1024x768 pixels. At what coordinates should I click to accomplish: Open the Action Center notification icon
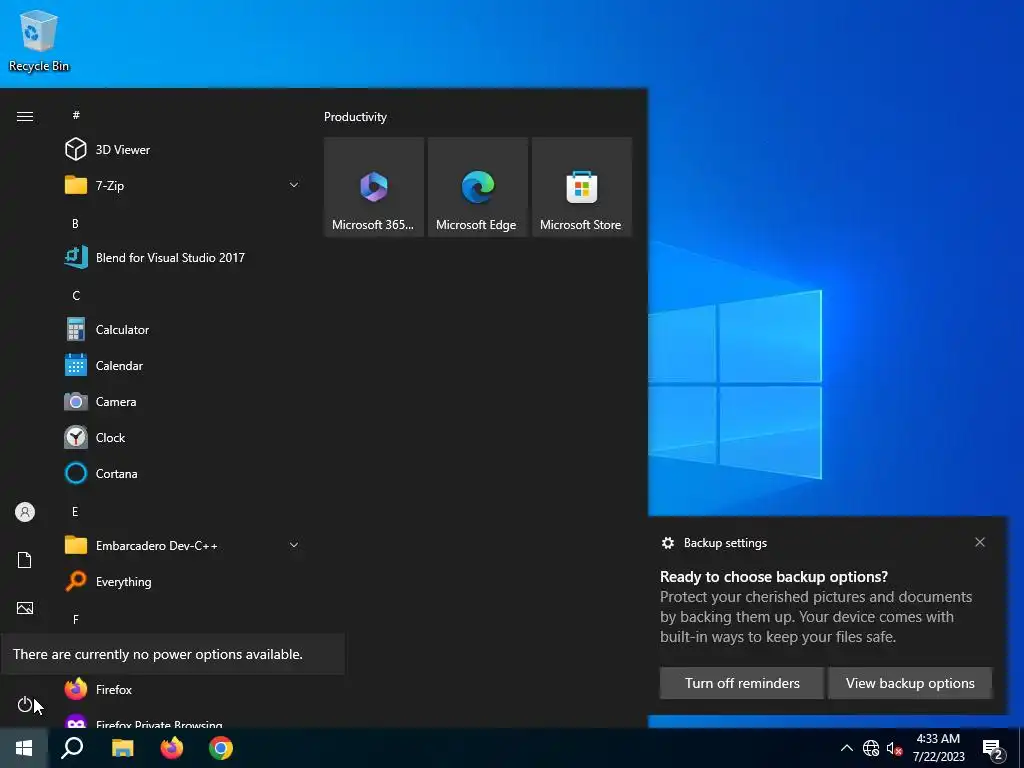click(x=993, y=749)
